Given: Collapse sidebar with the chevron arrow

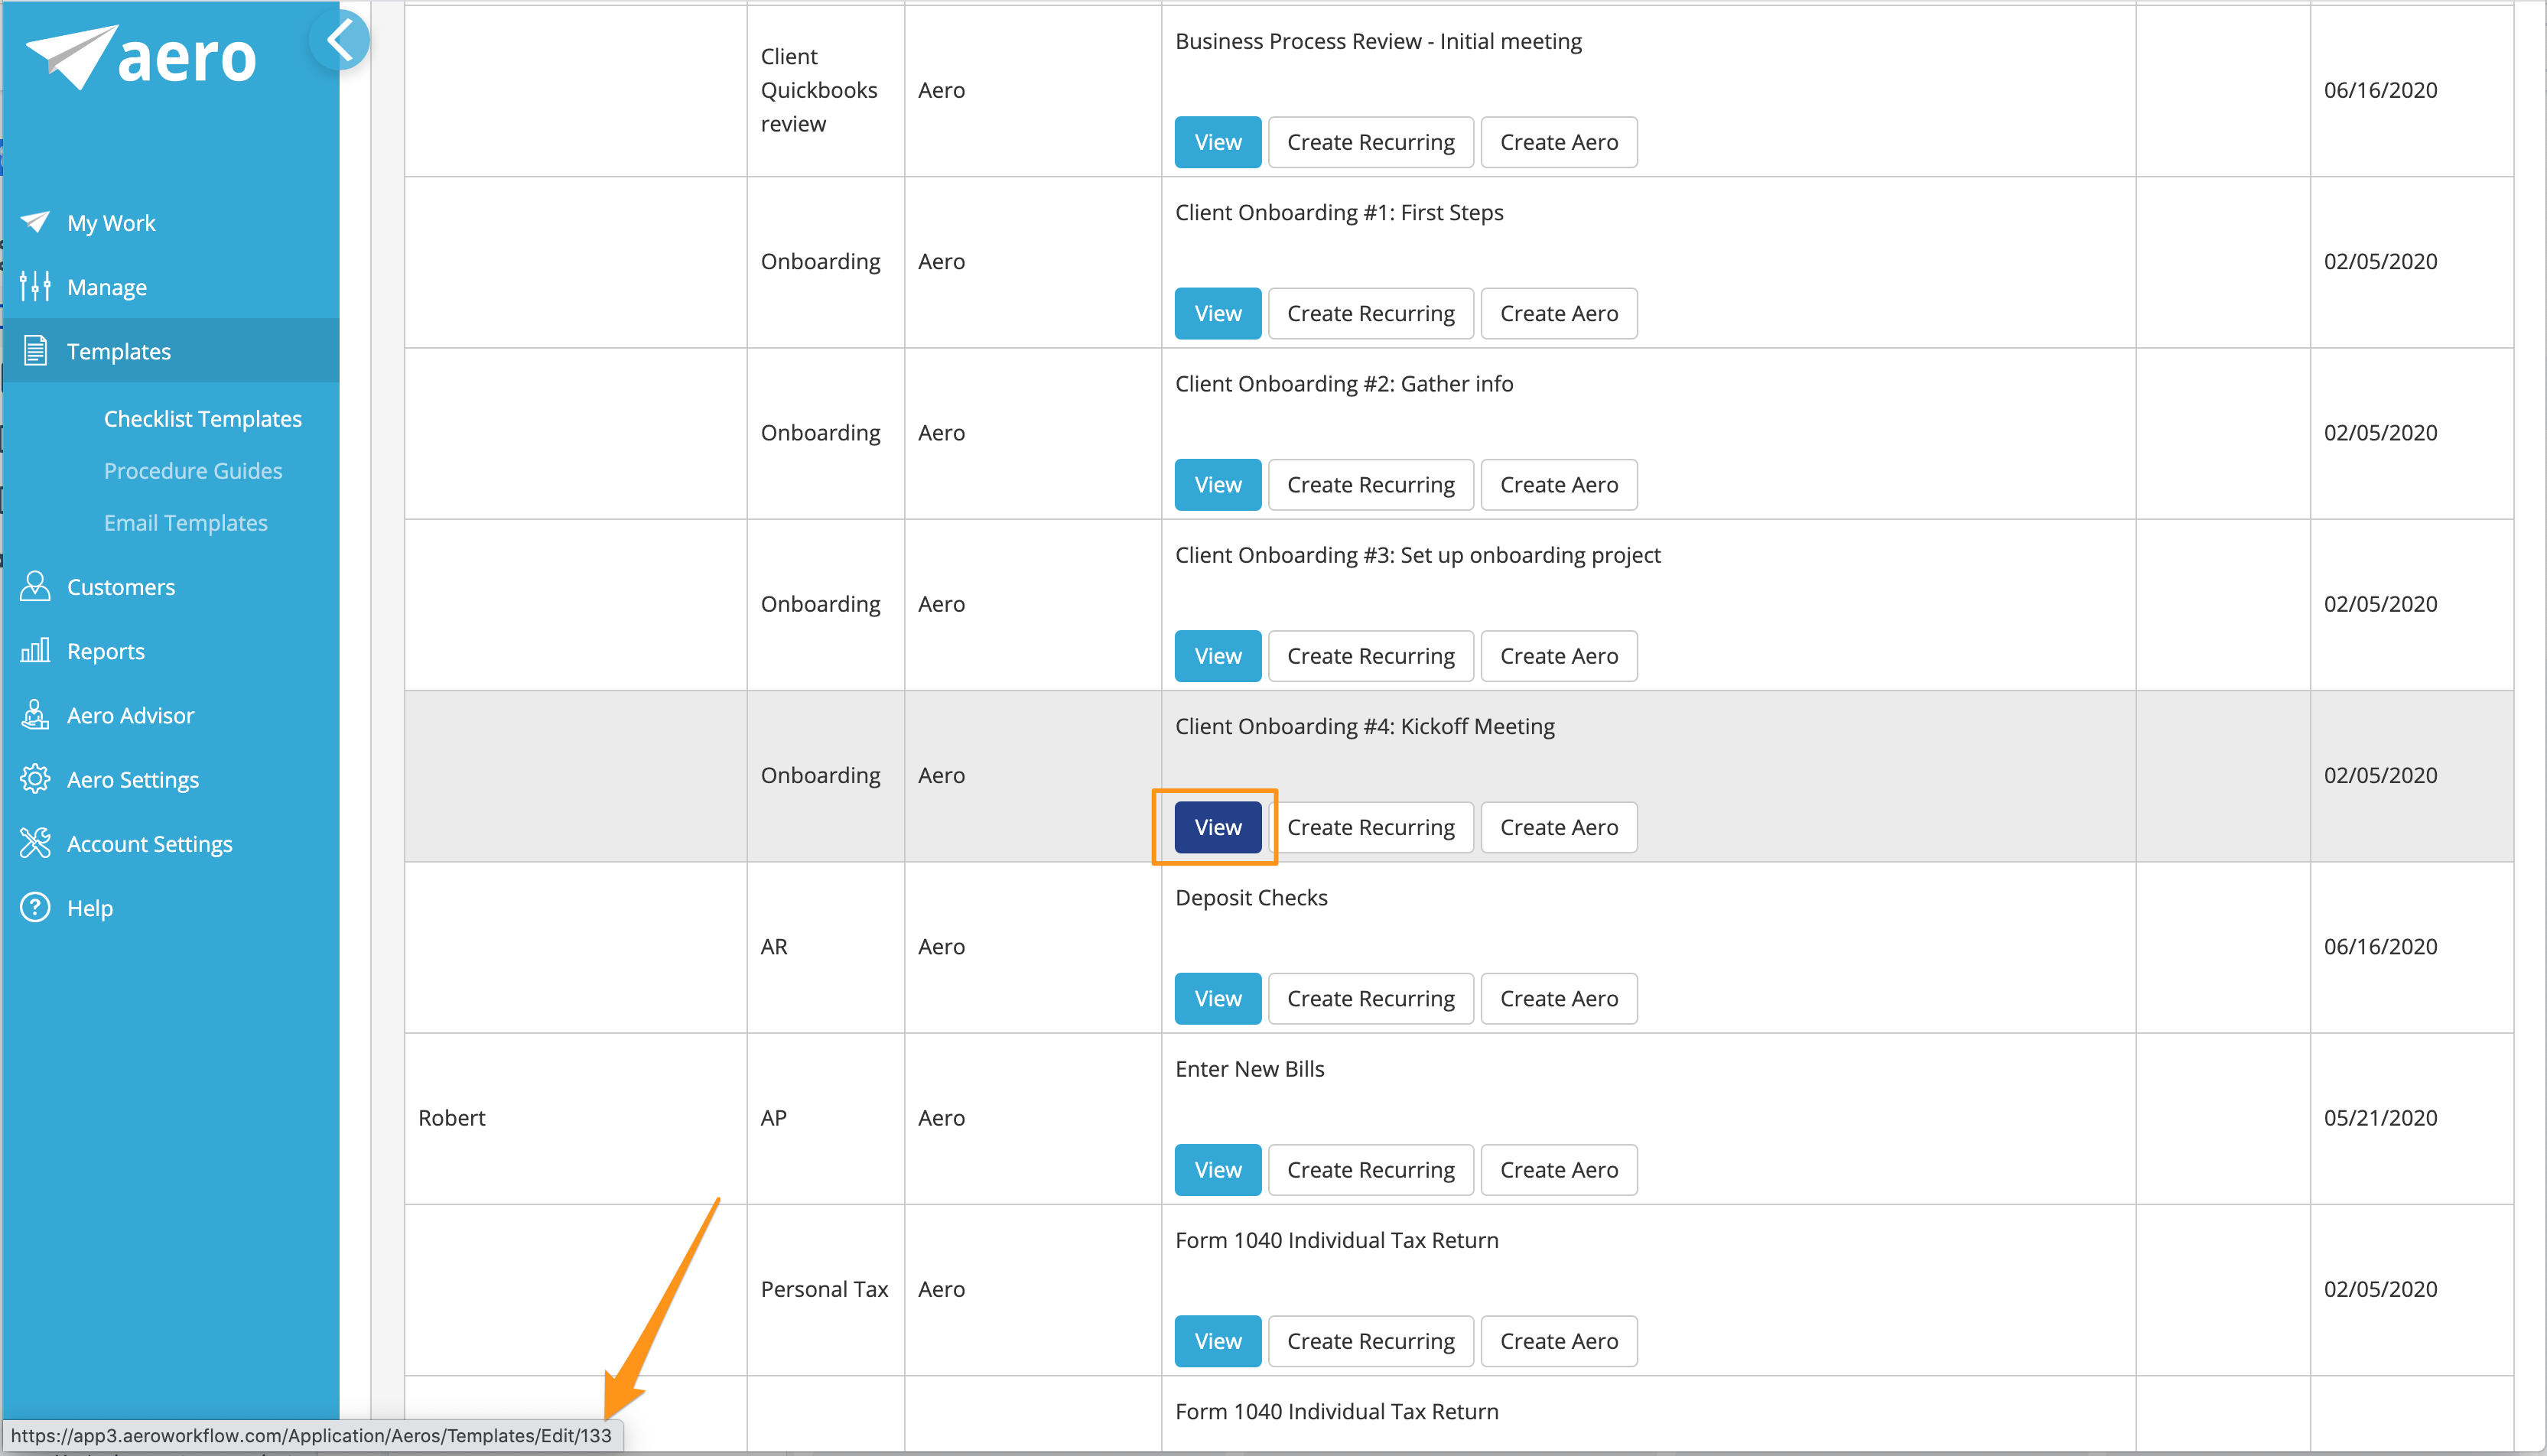Looking at the screenshot, I should point(340,41).
